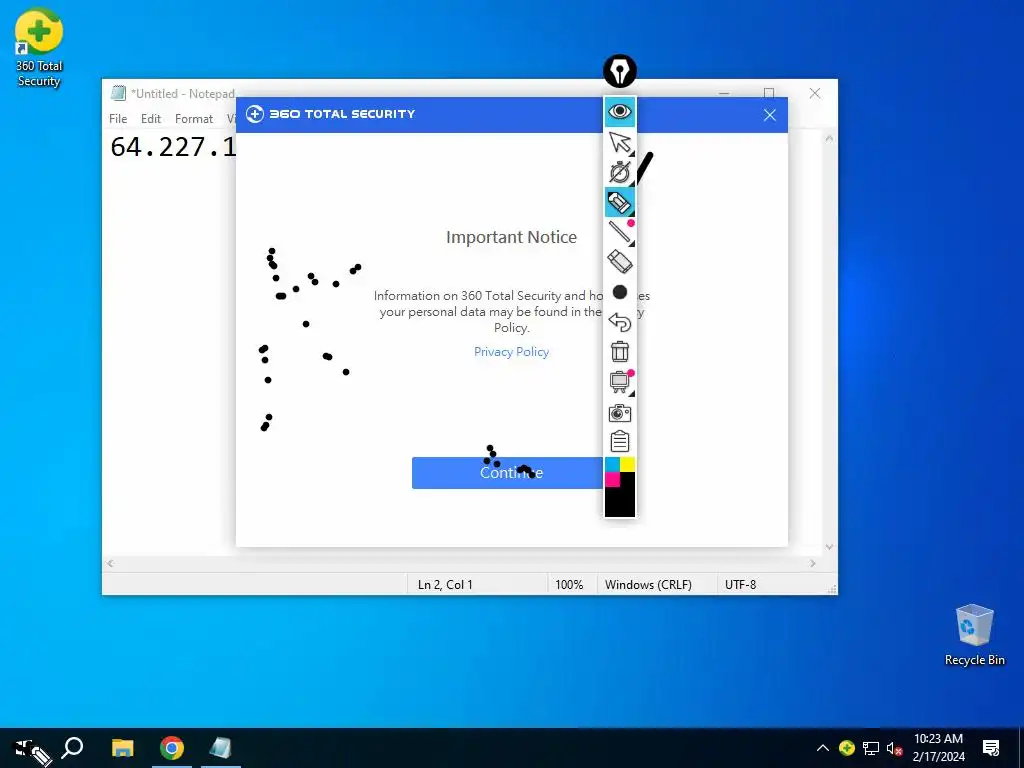Take a snapshot with the camera icon
Image resolution: width=1024 pixels, height=768 pixels.
pyautogui.click(x=619, y=413)
